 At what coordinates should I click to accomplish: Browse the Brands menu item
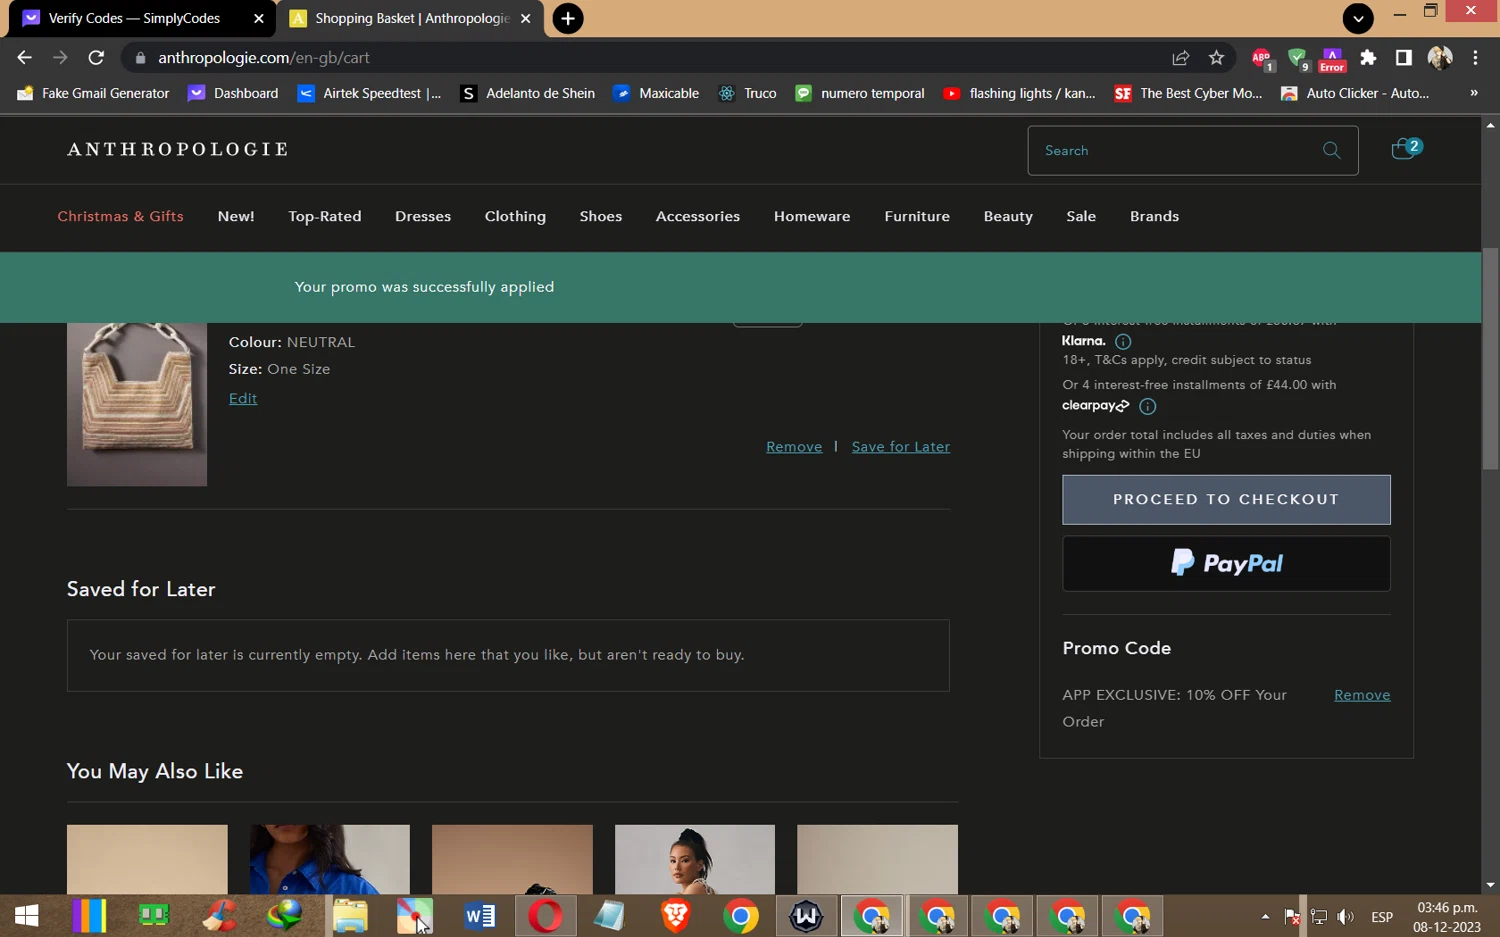[x=1154, y=217]
